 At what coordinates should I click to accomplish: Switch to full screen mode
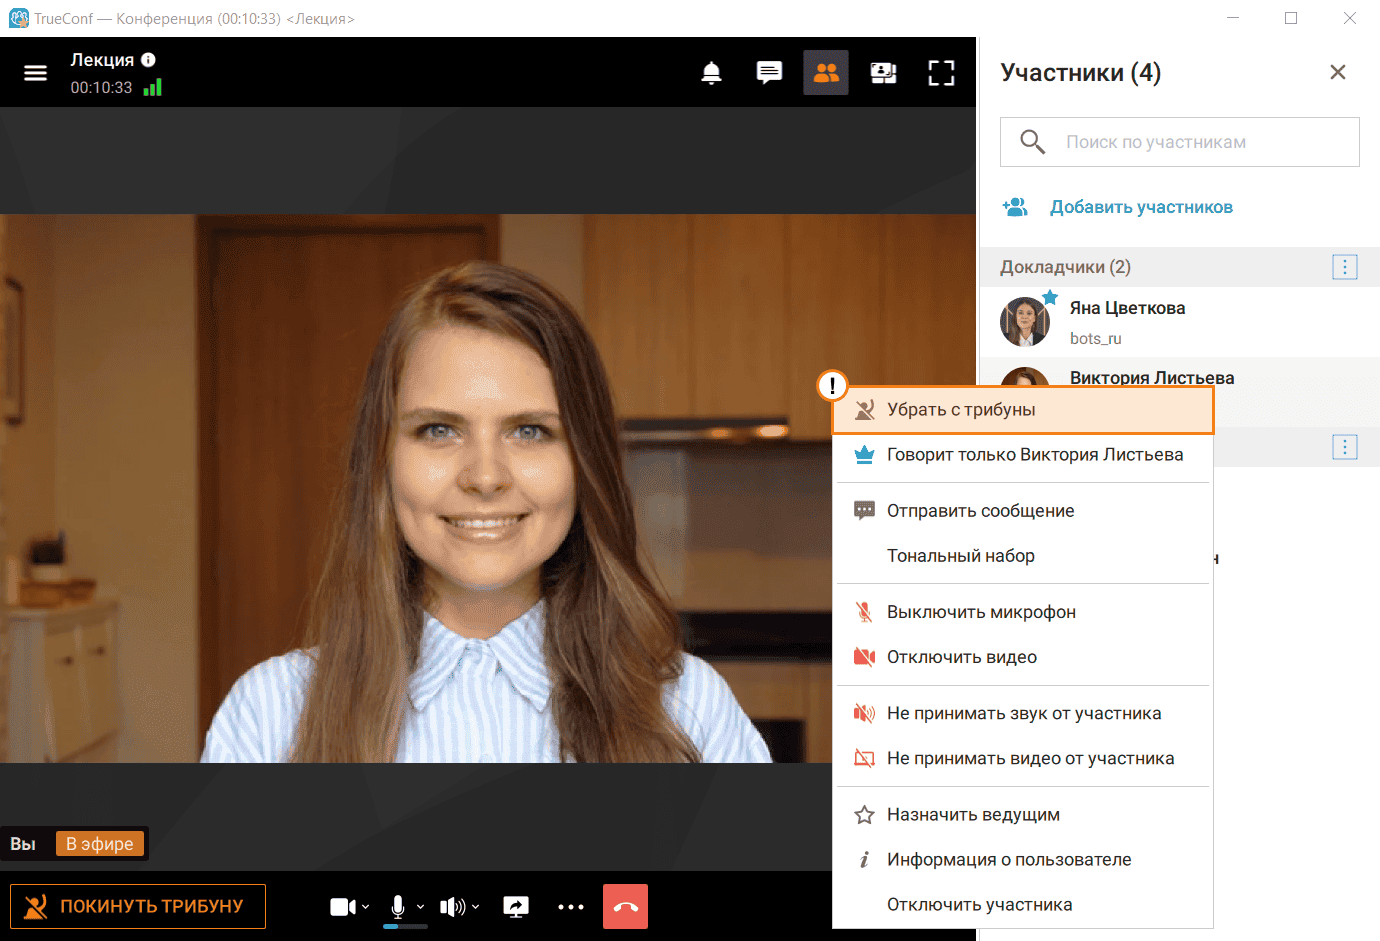(941, 73)
